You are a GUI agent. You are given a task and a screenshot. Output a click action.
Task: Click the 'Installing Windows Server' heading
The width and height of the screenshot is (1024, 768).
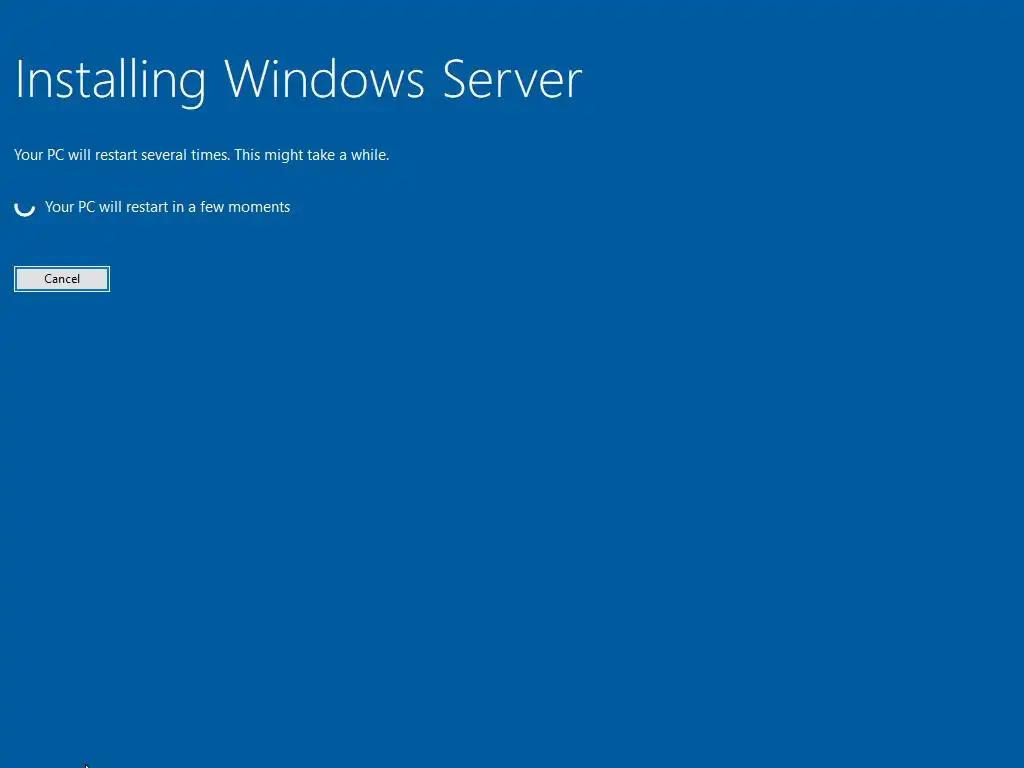pos(298,80)
